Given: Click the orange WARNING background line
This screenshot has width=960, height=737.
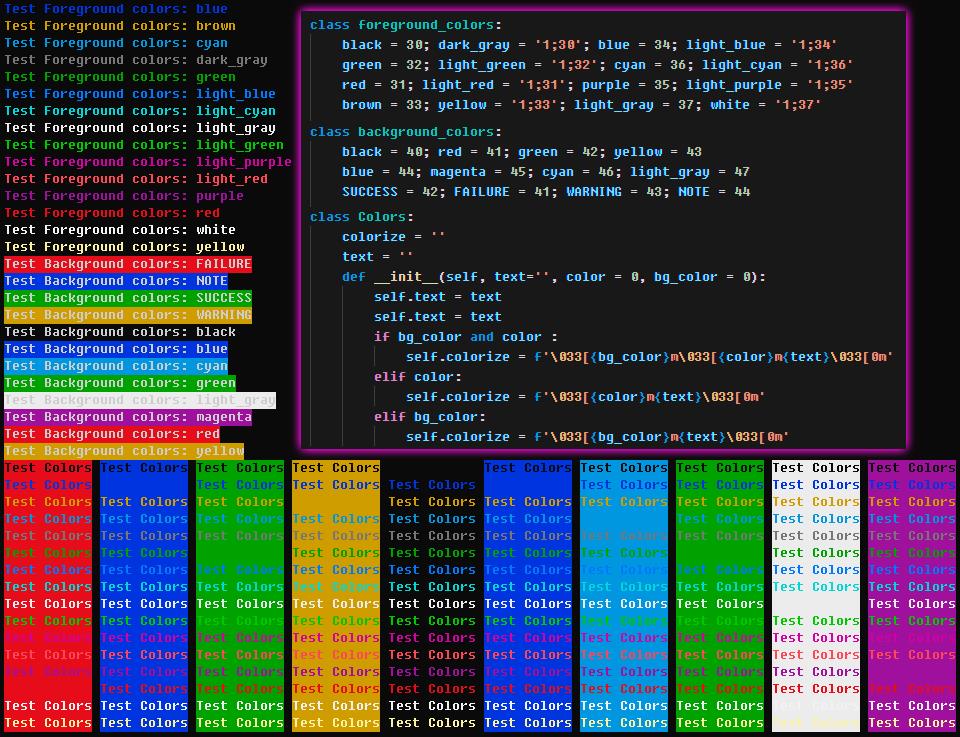Looking at the screenshot, I should (x=128, y=315).
